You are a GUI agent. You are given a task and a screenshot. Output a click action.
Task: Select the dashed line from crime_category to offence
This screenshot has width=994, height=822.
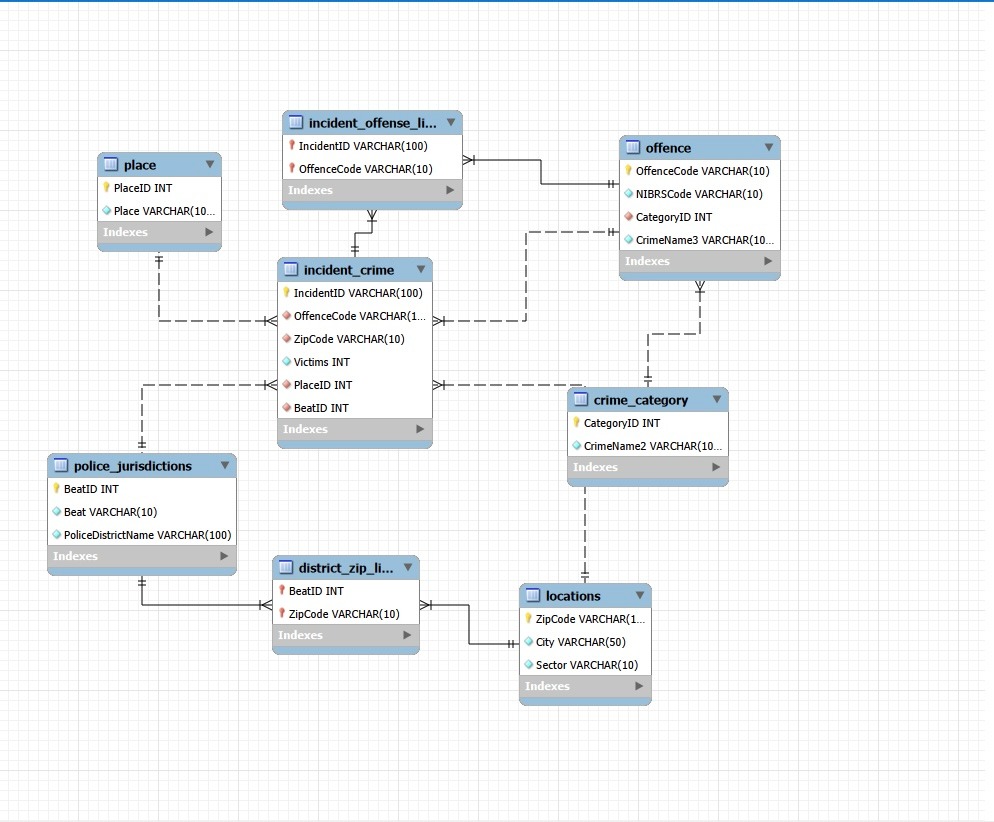tap(673, 334)
